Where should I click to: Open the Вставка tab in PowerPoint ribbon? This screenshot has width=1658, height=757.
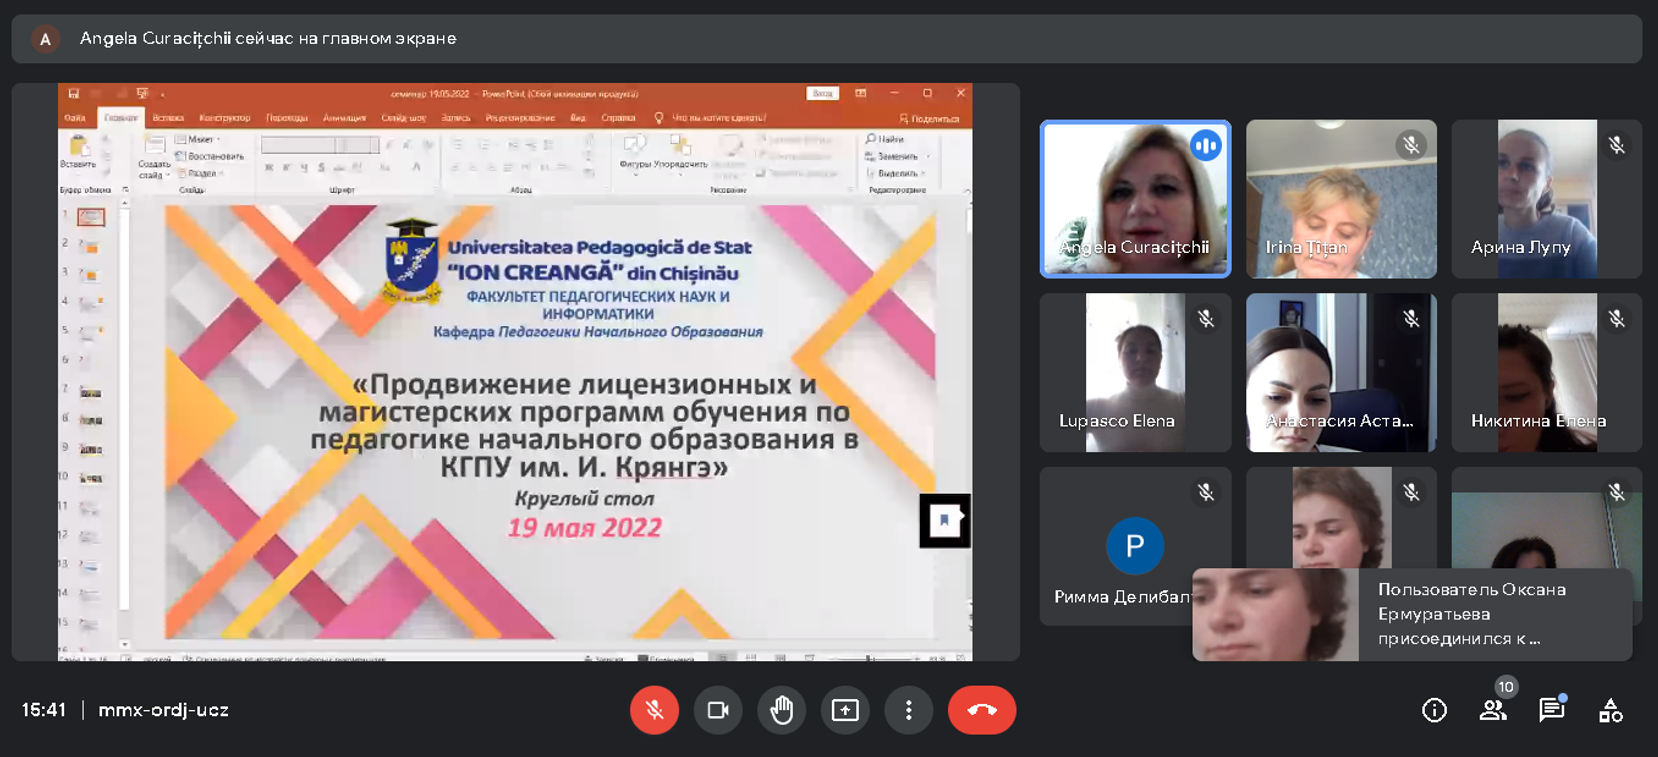tap(168, 118)
